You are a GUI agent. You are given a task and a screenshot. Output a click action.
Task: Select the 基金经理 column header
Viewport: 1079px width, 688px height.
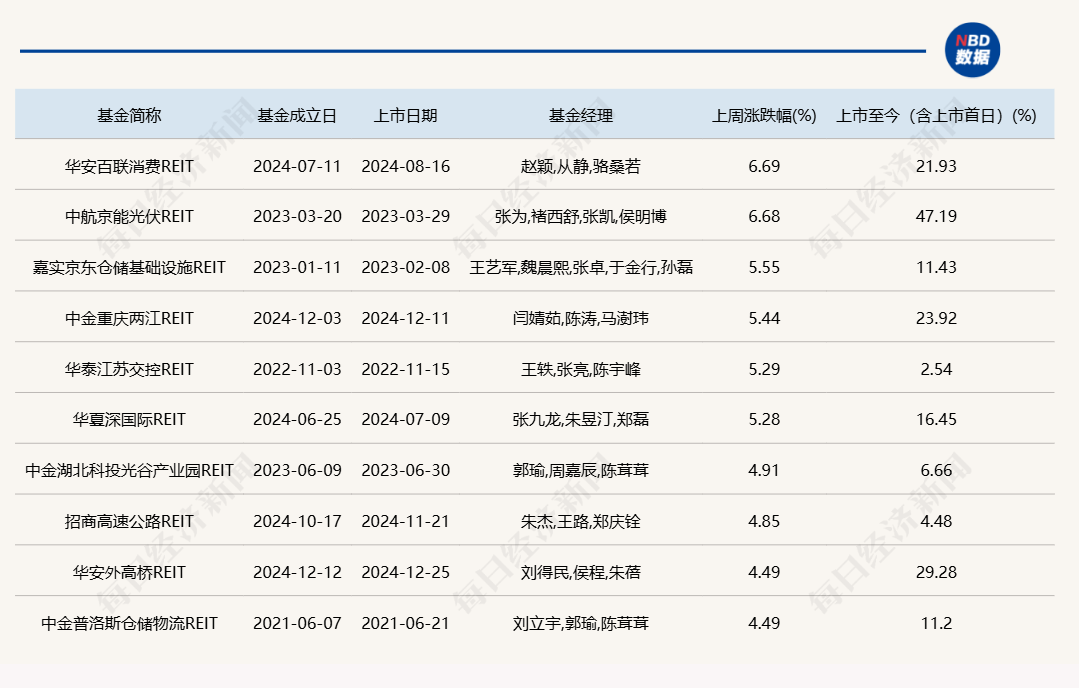click(580, 115)
